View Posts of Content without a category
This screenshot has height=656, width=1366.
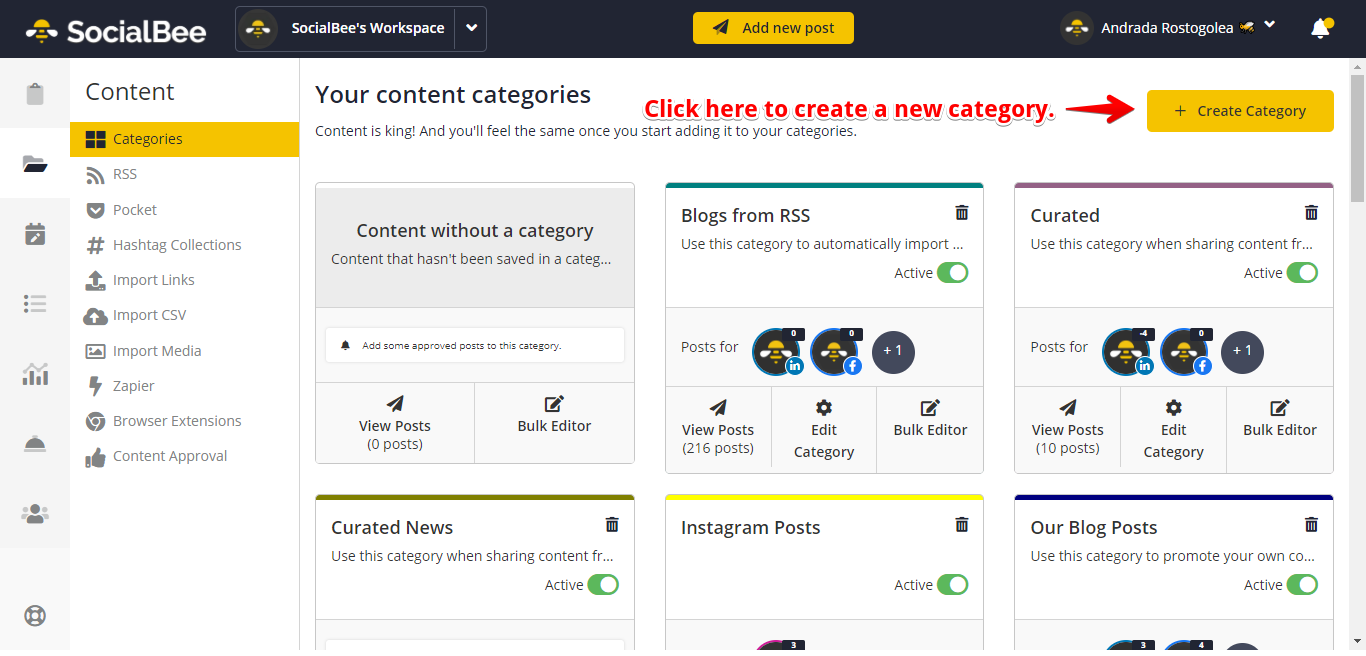395,423
